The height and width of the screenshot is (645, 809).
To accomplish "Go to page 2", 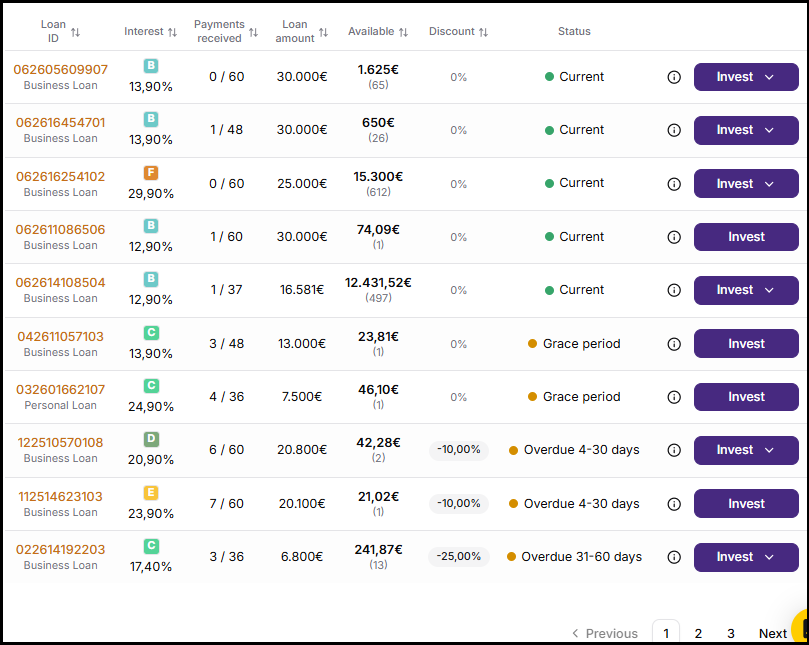I will (698, 633).
